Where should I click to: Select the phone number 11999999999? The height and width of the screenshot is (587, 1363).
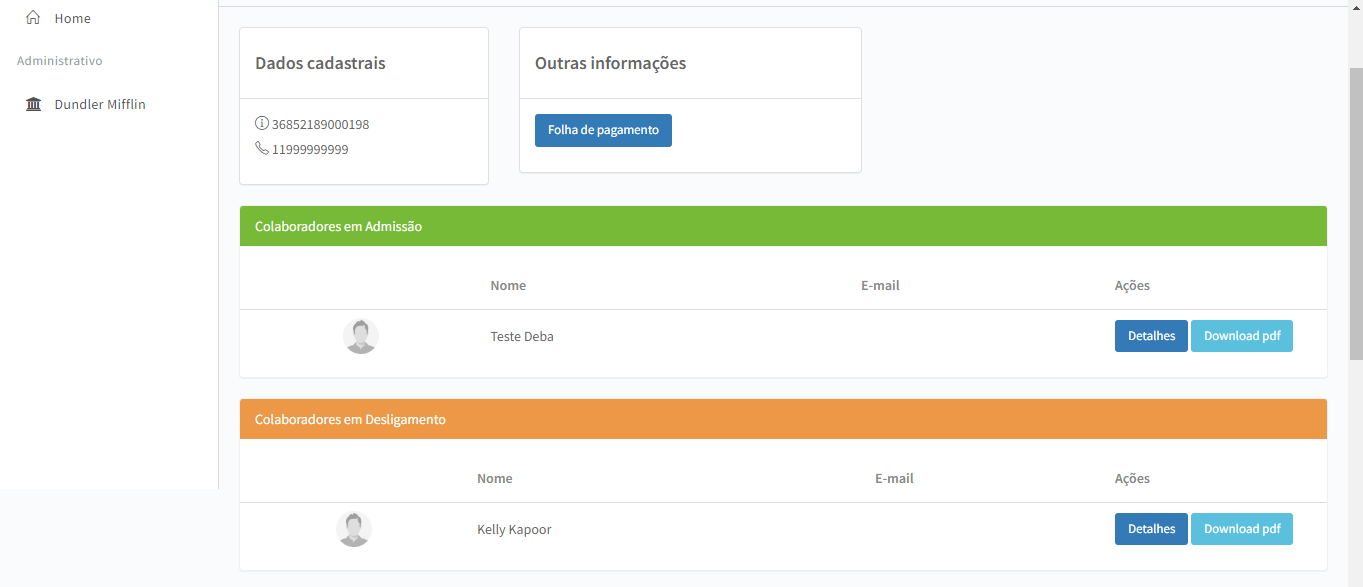(310, 150)
